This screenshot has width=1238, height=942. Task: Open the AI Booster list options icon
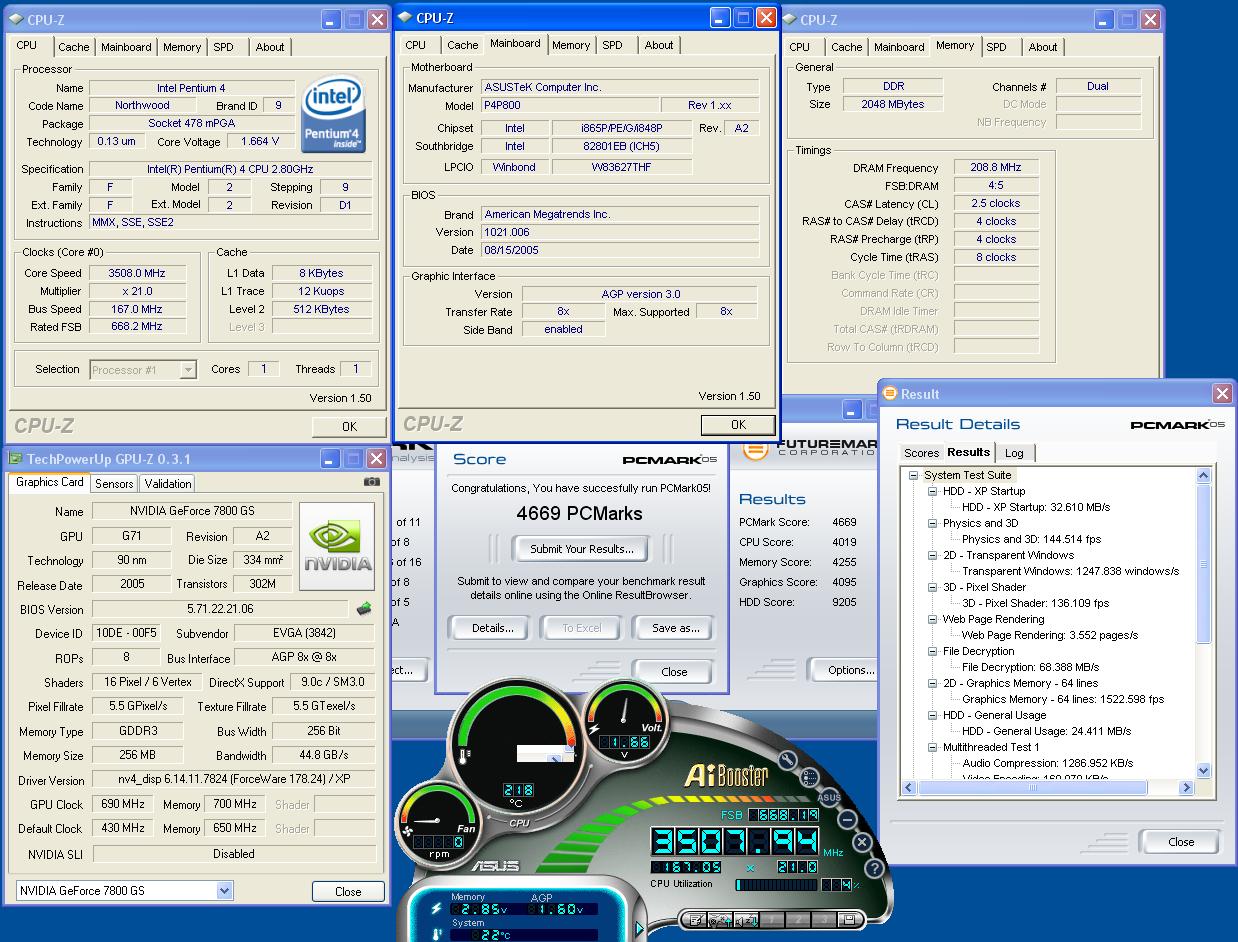coord(810,778)
